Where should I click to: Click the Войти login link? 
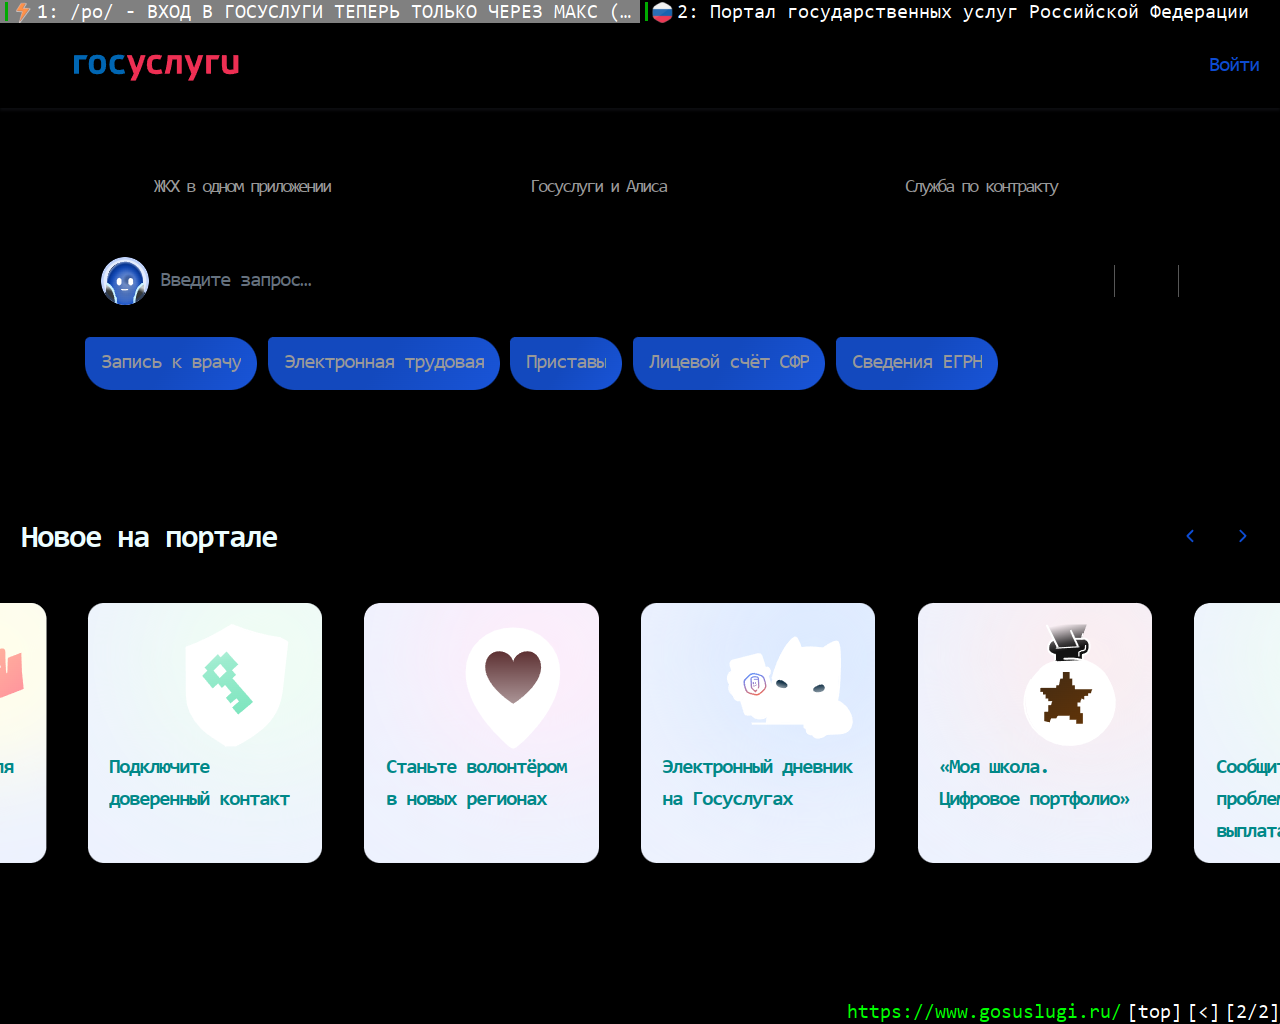coord(1234,65)
